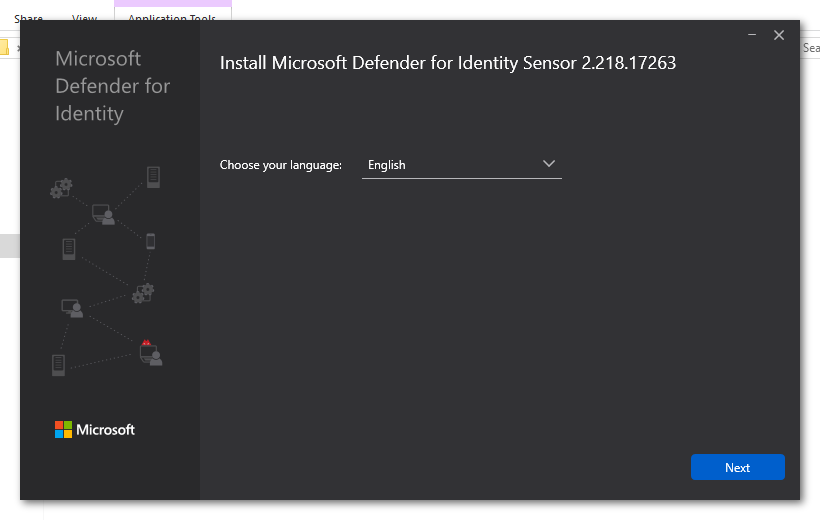Open Application Tools tab in File Explorer

(x=172, y=16)
